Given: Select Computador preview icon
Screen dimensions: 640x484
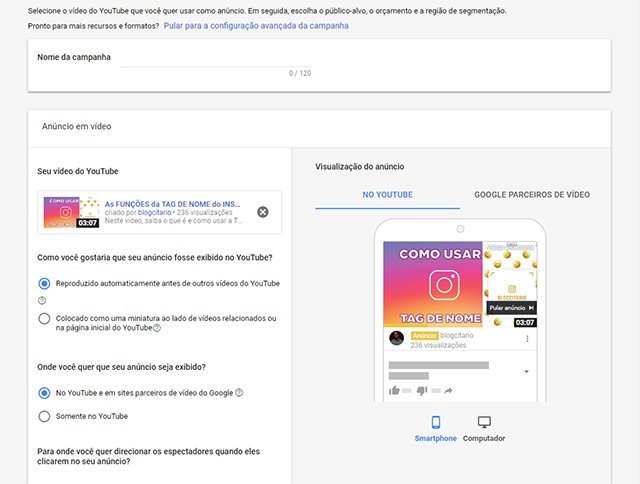Looking at the screenshot, I should pyautogui.click(x=484, y=422).
